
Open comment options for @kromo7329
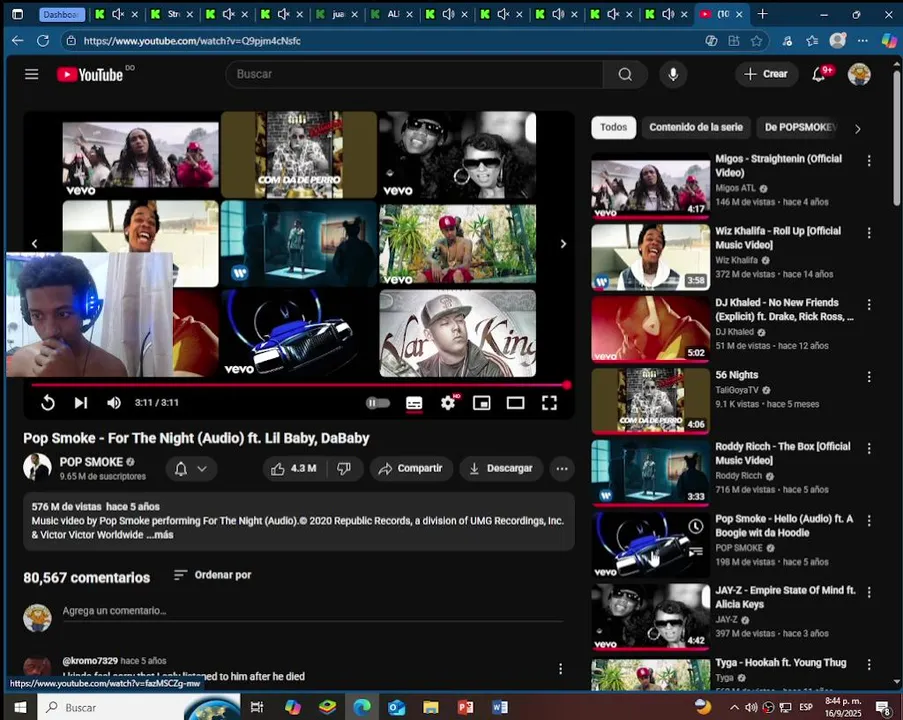560,669
